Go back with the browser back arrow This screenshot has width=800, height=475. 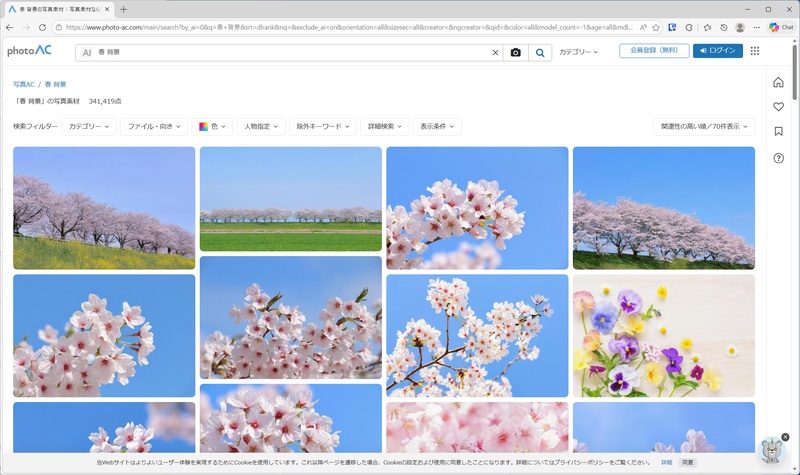click(x=10, y=28)
